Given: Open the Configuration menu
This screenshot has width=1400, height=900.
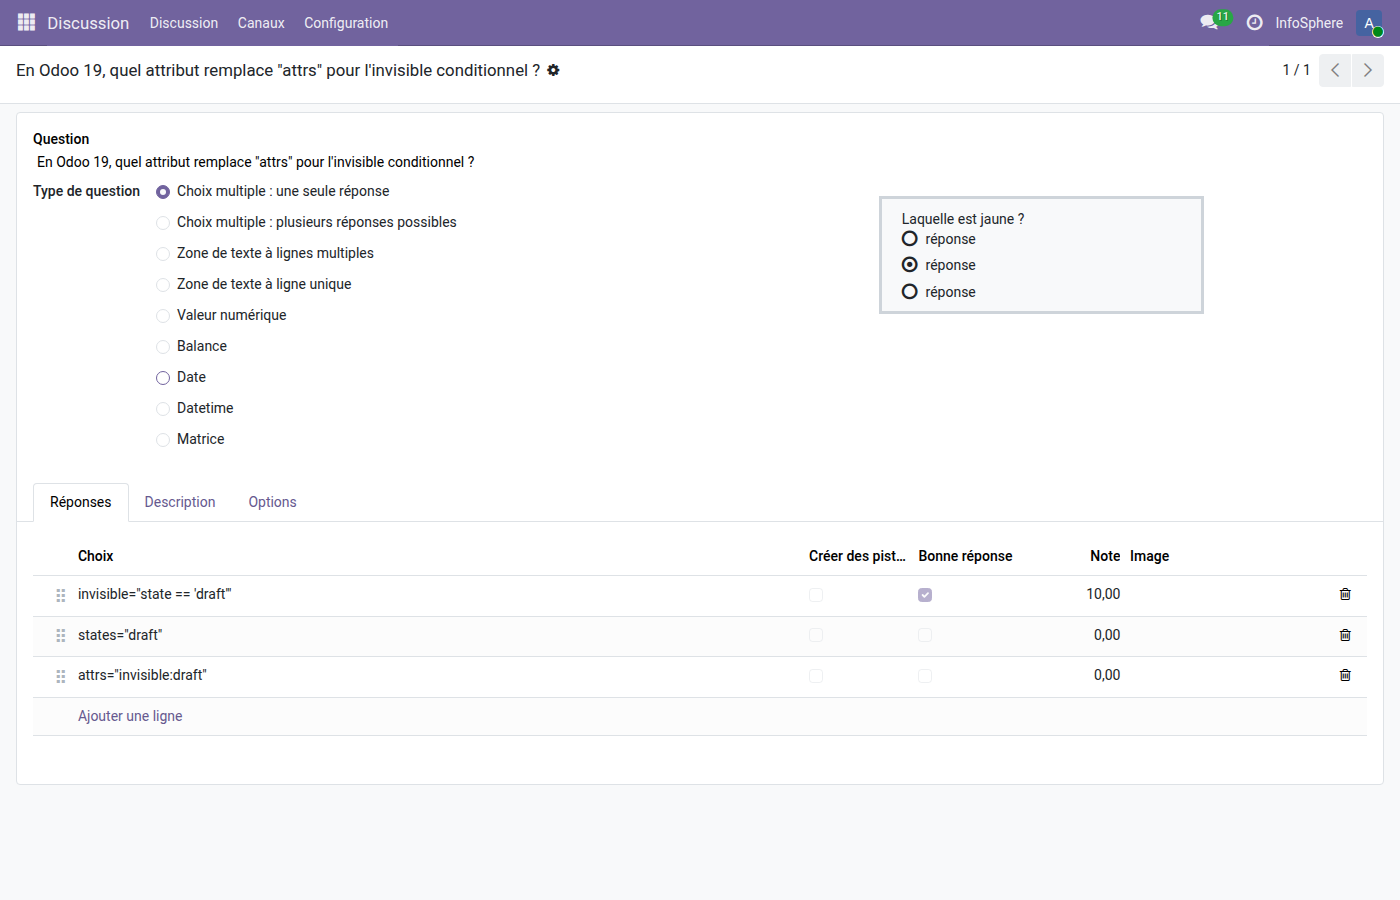Looking at the screenshot, I should pos(346,22).
